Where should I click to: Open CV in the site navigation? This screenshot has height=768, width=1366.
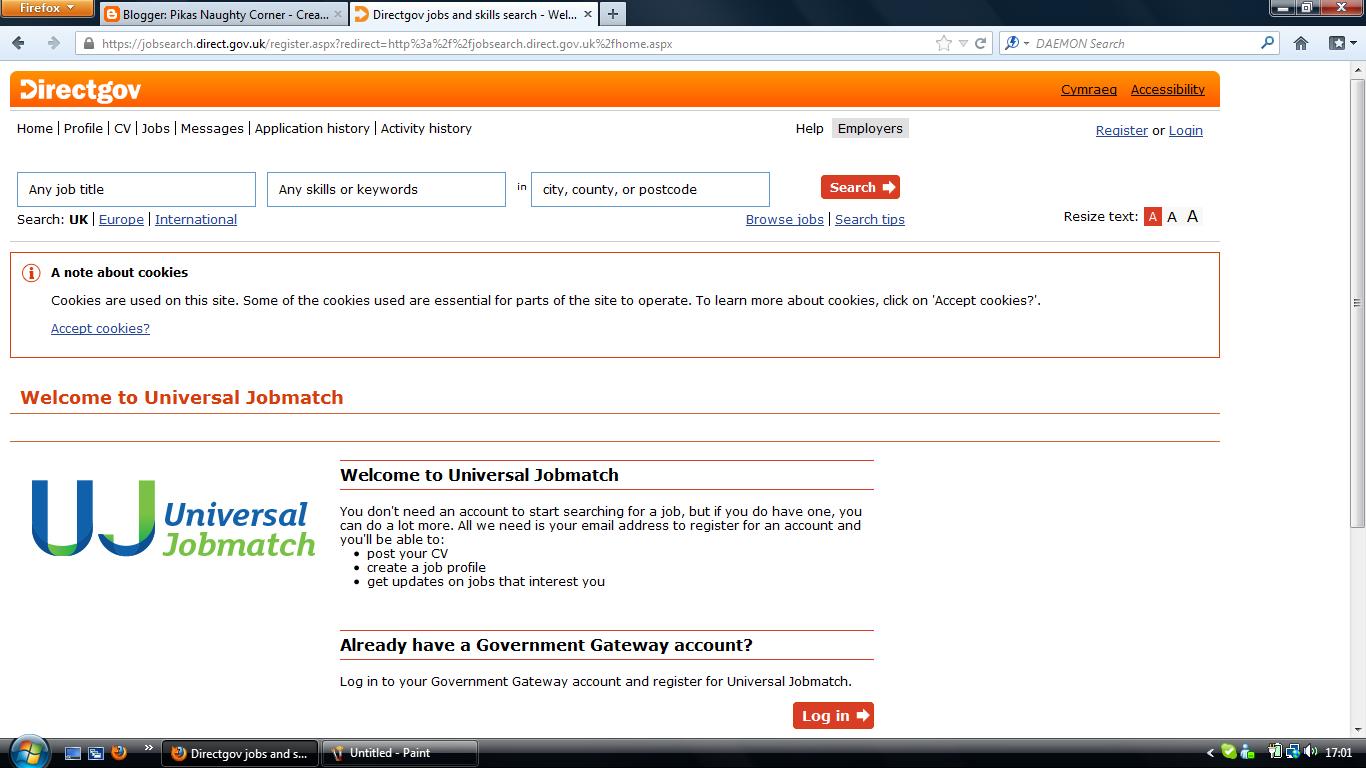pos(122,128)
